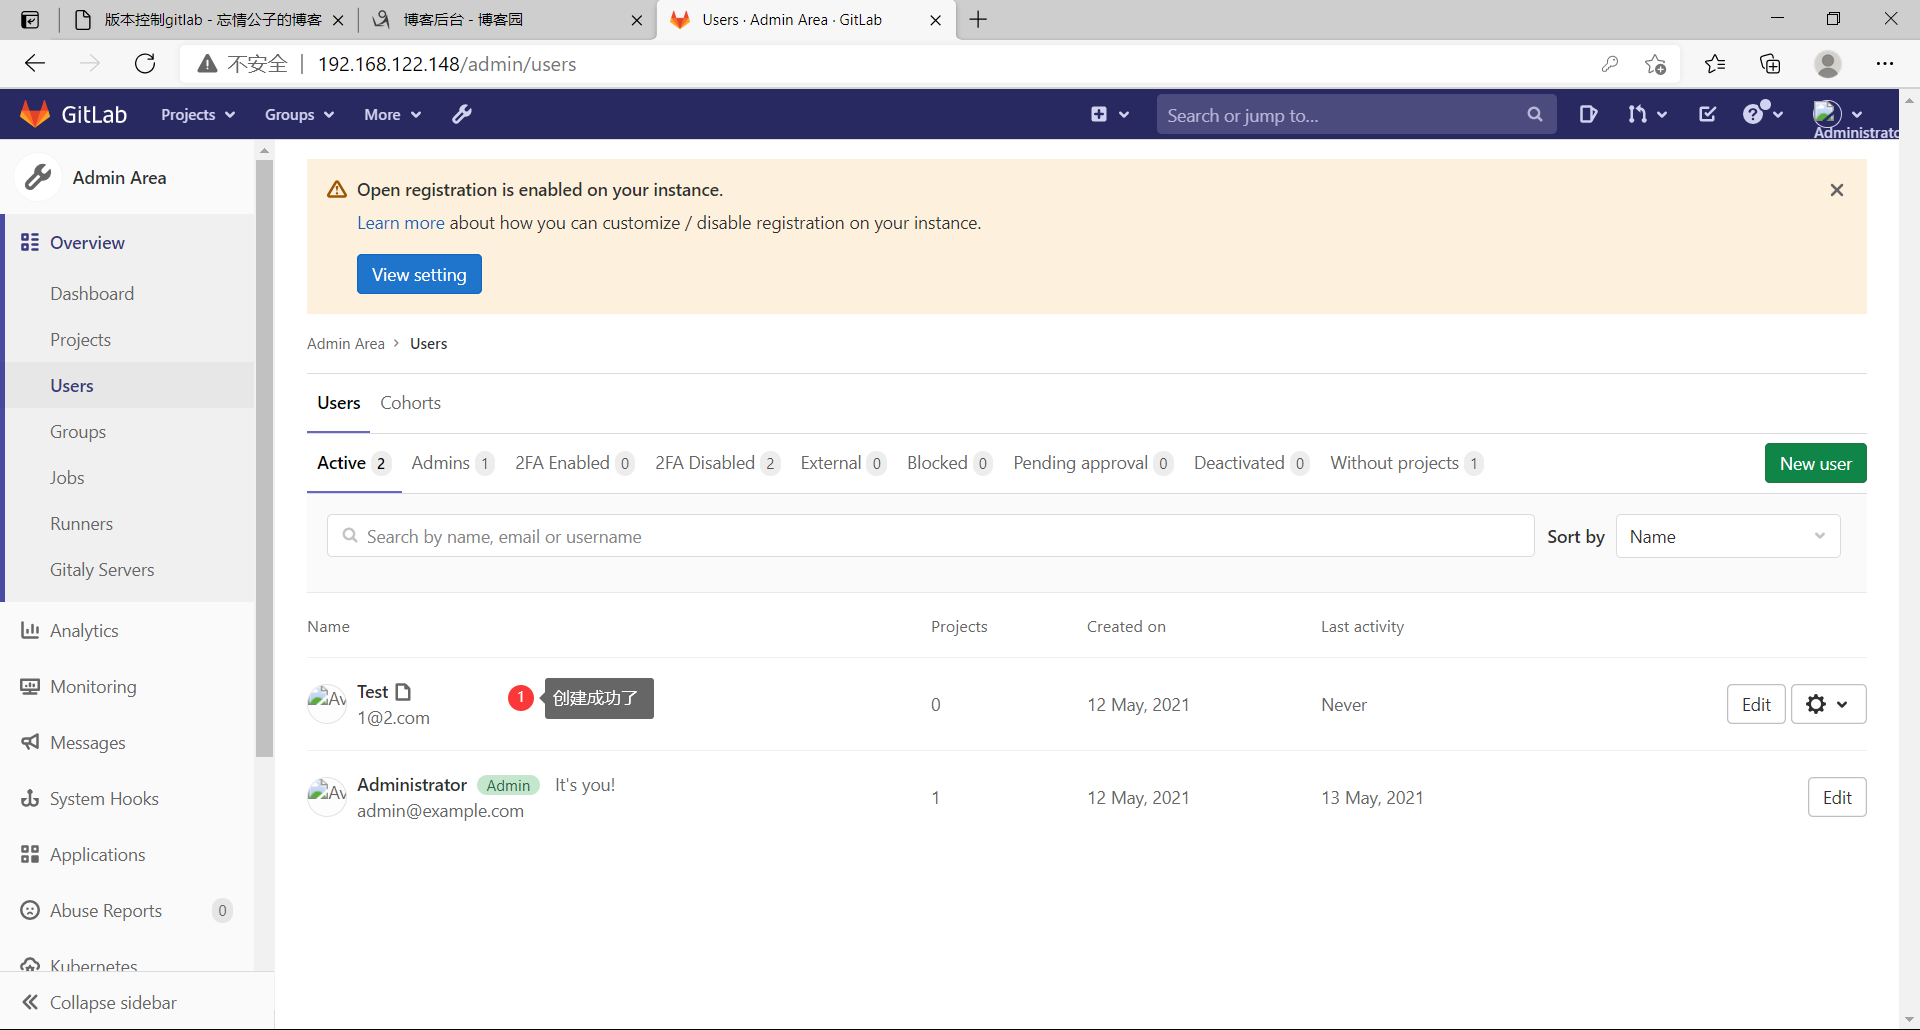Expand the Groups dropdown in navbar
Image resolution: width=1920 pixels, height=1030 pixels.
coord(299,114)
